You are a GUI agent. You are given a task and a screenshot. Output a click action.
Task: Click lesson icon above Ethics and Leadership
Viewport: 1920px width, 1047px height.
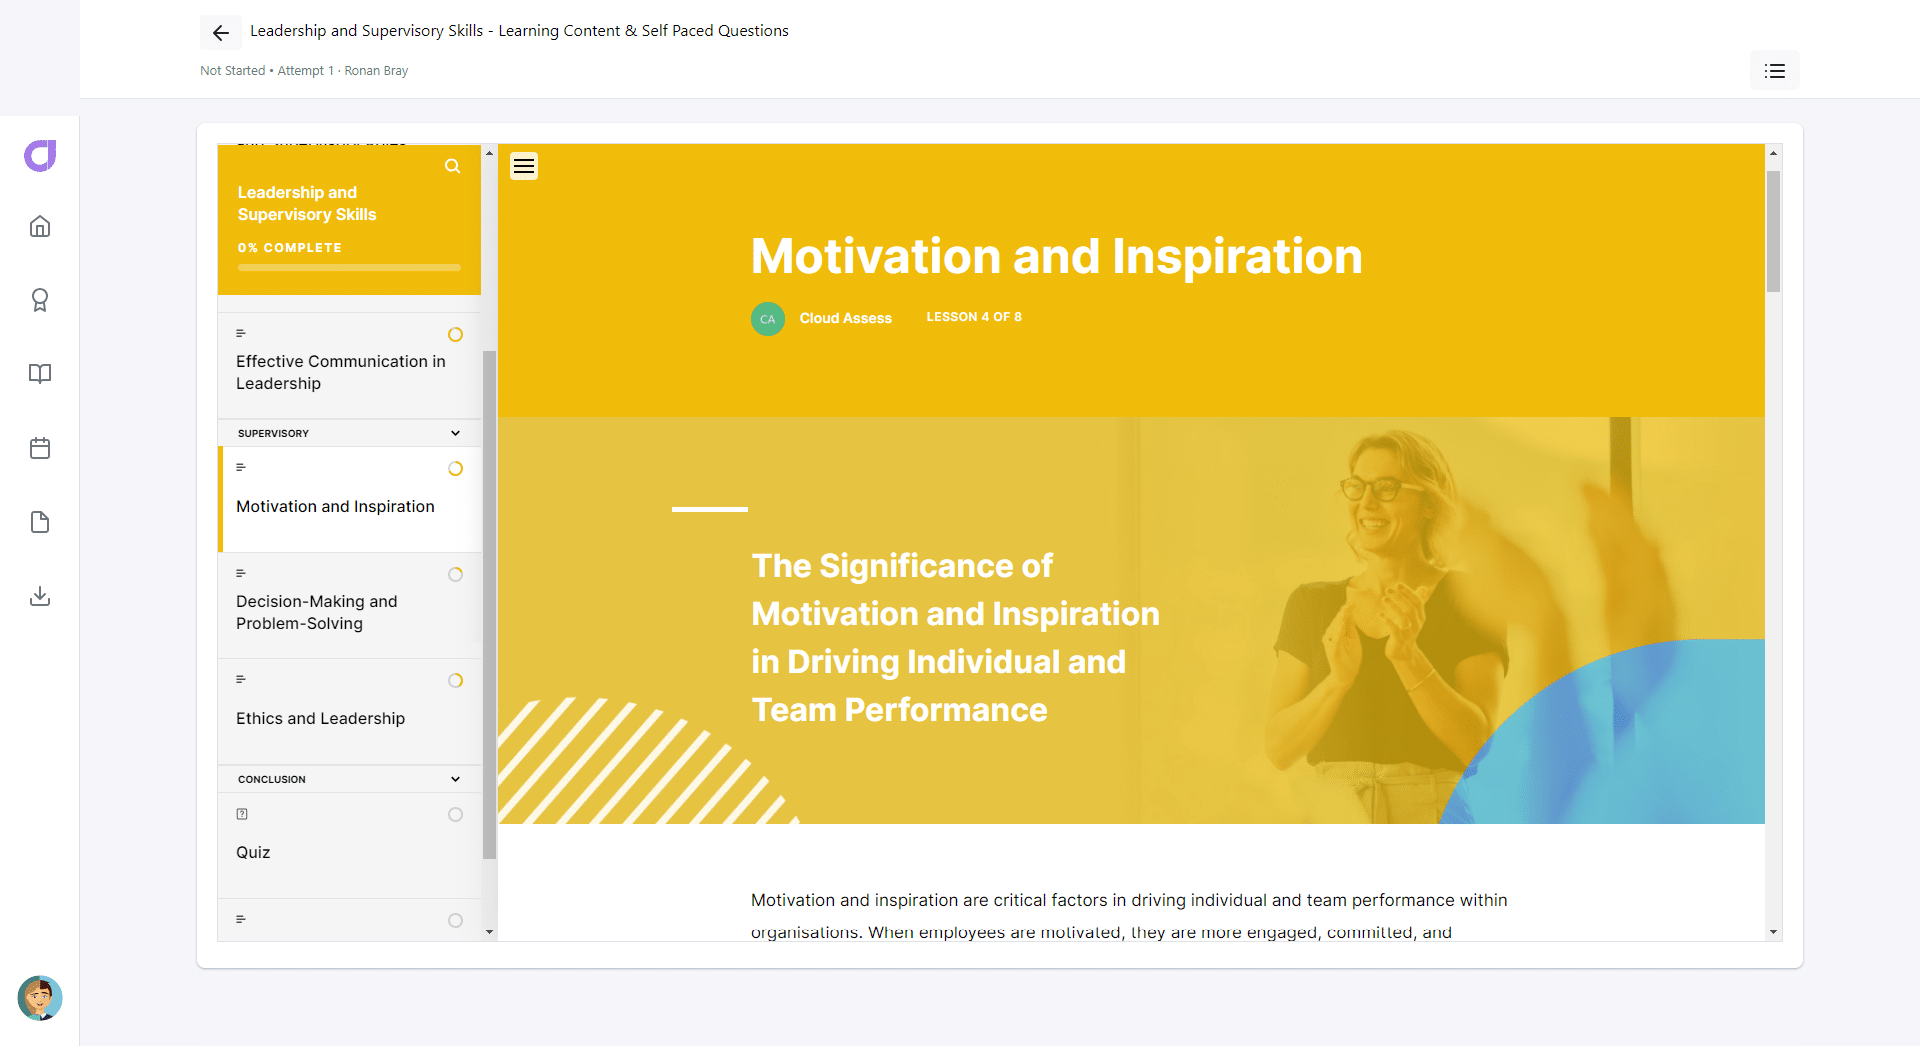point(241,679)
